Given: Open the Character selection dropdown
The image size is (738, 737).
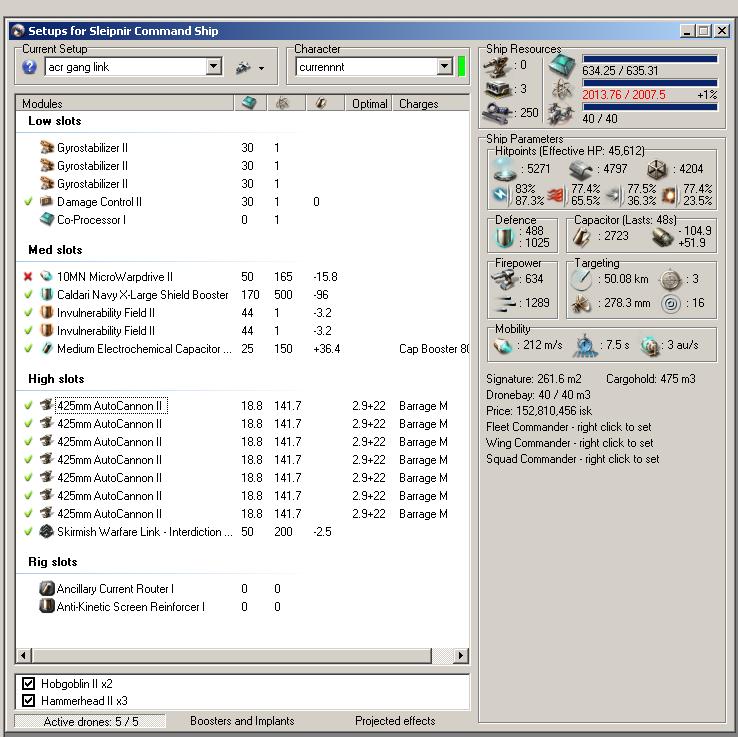Looking at the screenshot, I should click(444, 66).
